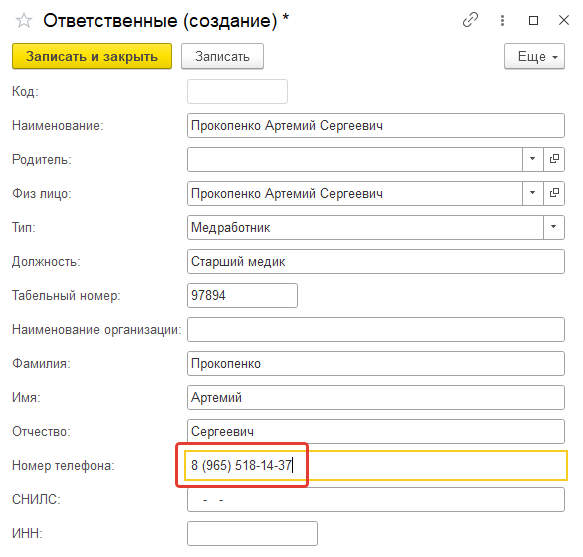This screenshot has height=557, width=583.
Task: Click Записать и закрыть button
Action: click(x=92, y=57)
